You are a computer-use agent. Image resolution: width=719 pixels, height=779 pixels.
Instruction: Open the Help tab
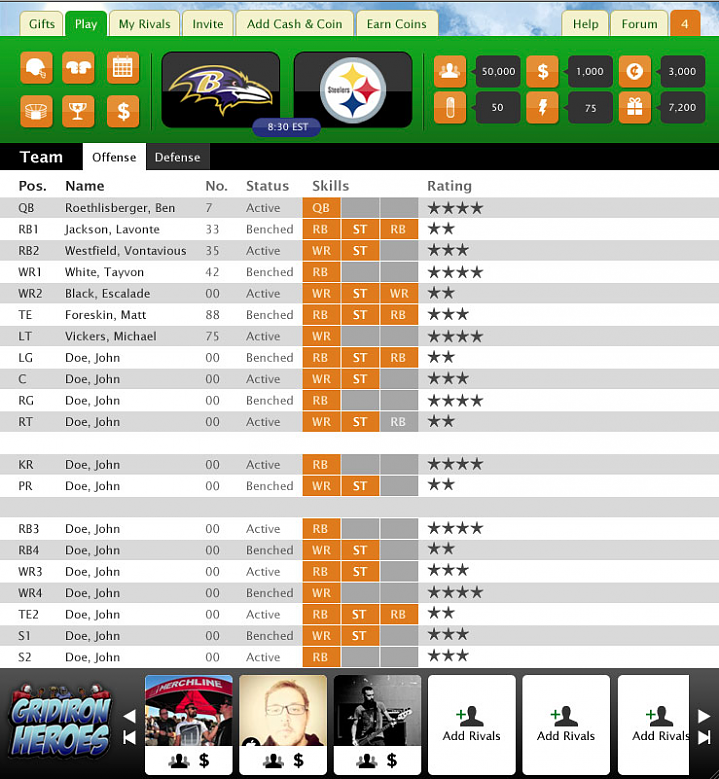point(585,24)
